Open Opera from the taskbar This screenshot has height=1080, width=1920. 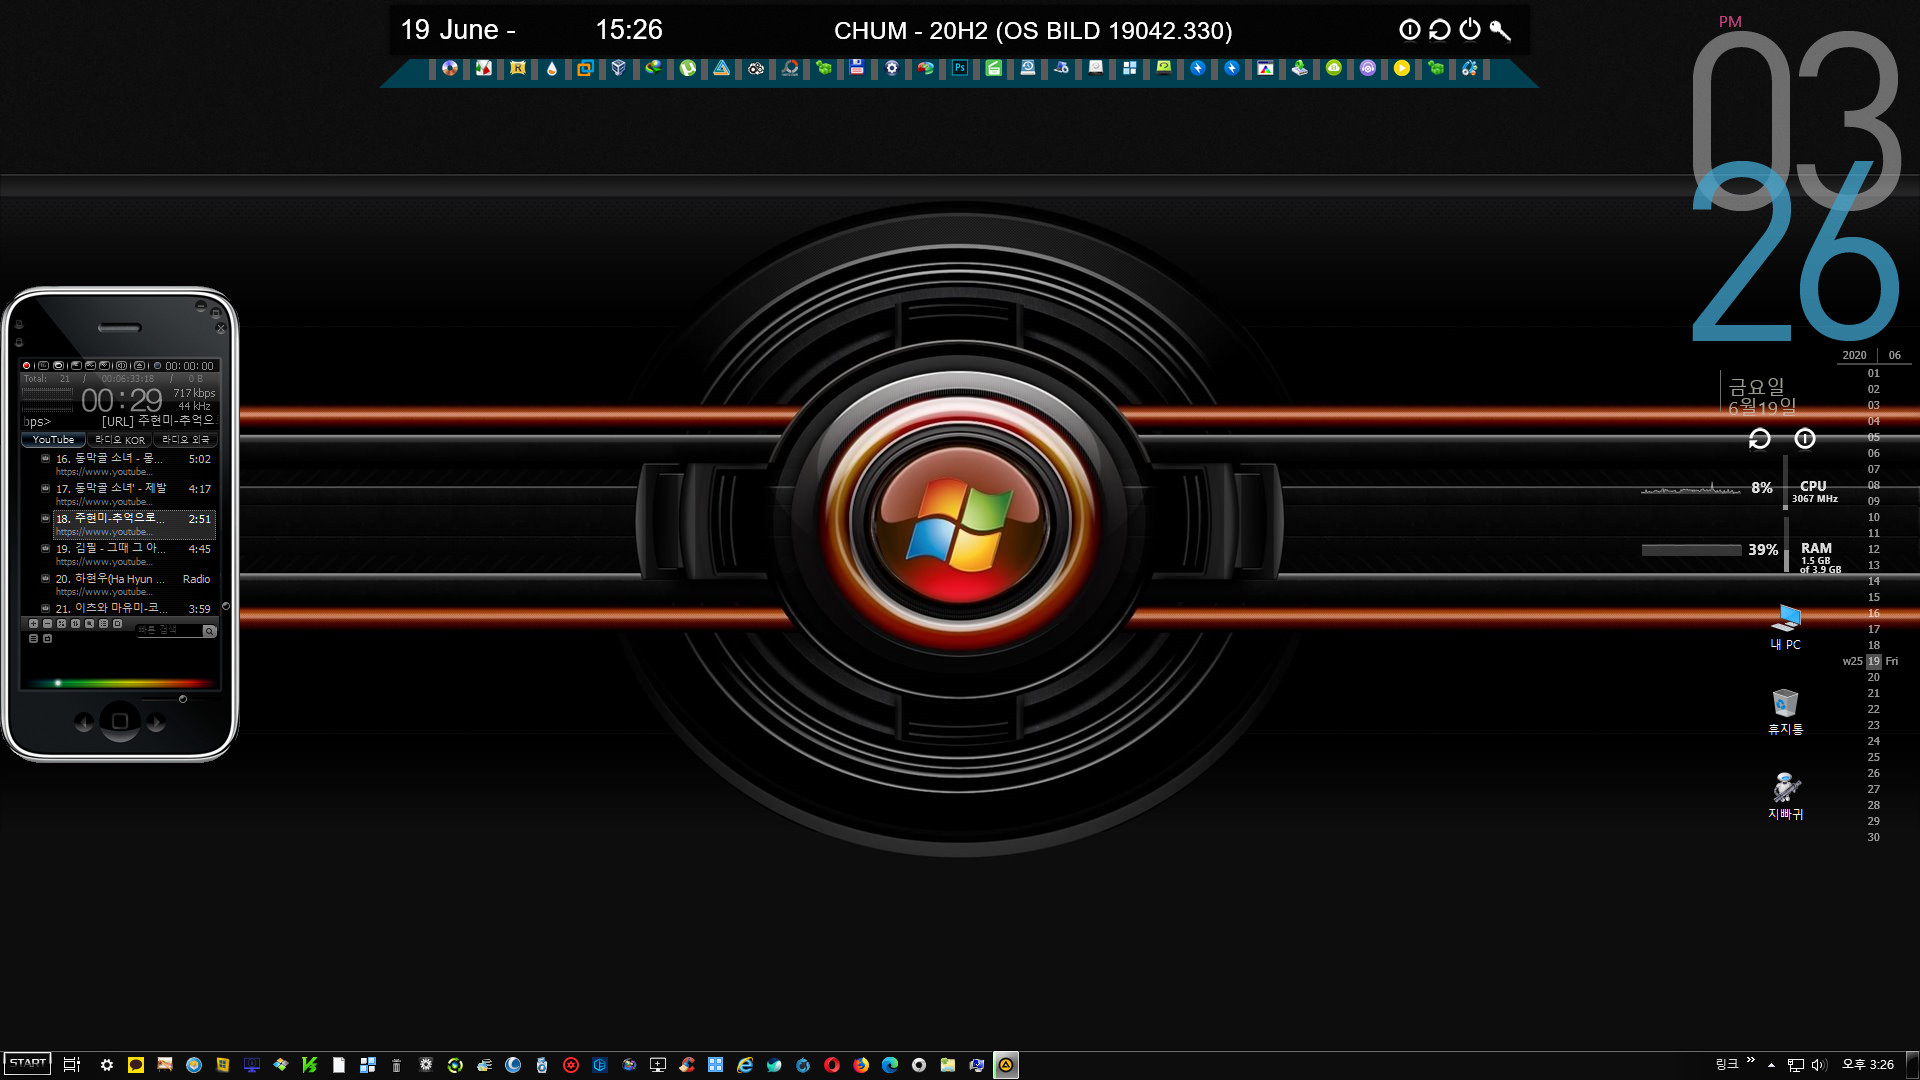(x=832, y=1065)
